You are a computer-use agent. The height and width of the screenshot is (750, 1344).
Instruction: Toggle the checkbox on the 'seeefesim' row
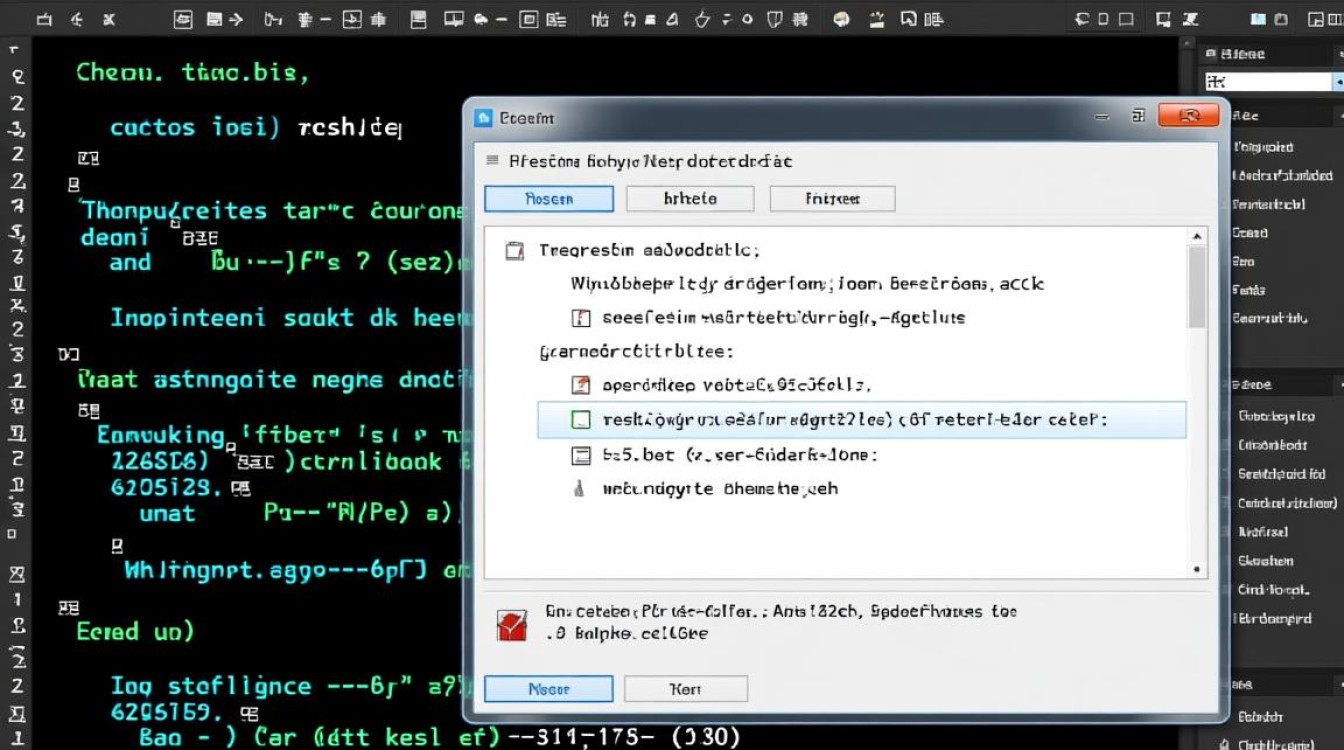580,318
